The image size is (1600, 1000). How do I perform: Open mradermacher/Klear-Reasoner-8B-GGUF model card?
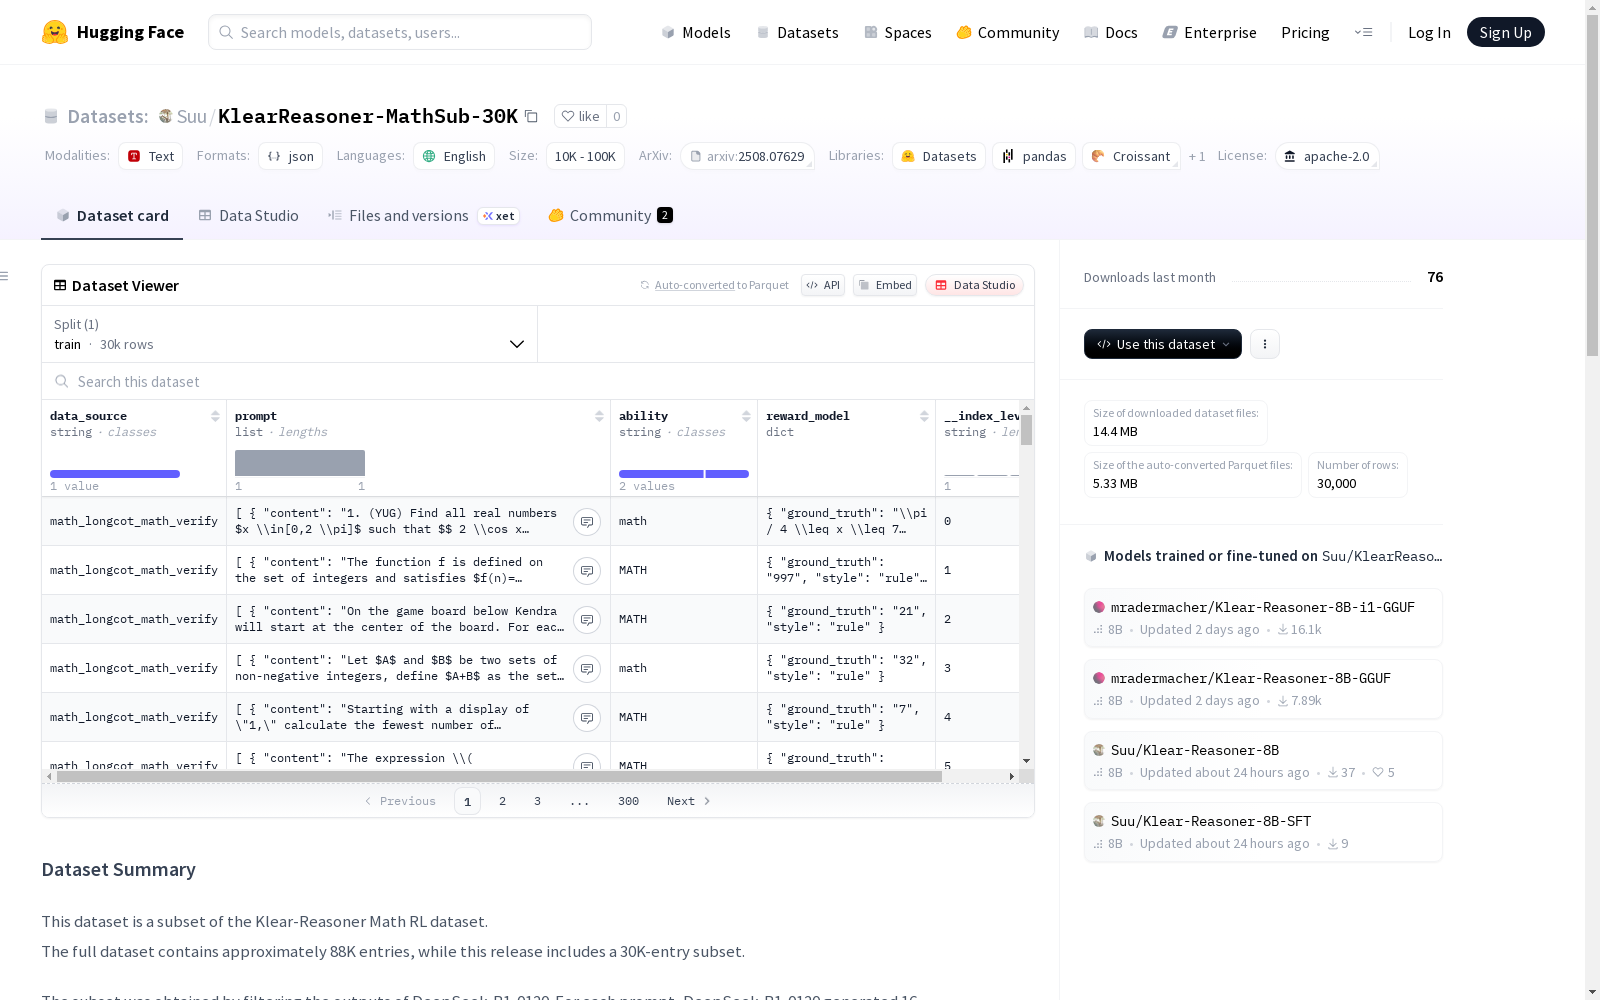click(1263, 689)
